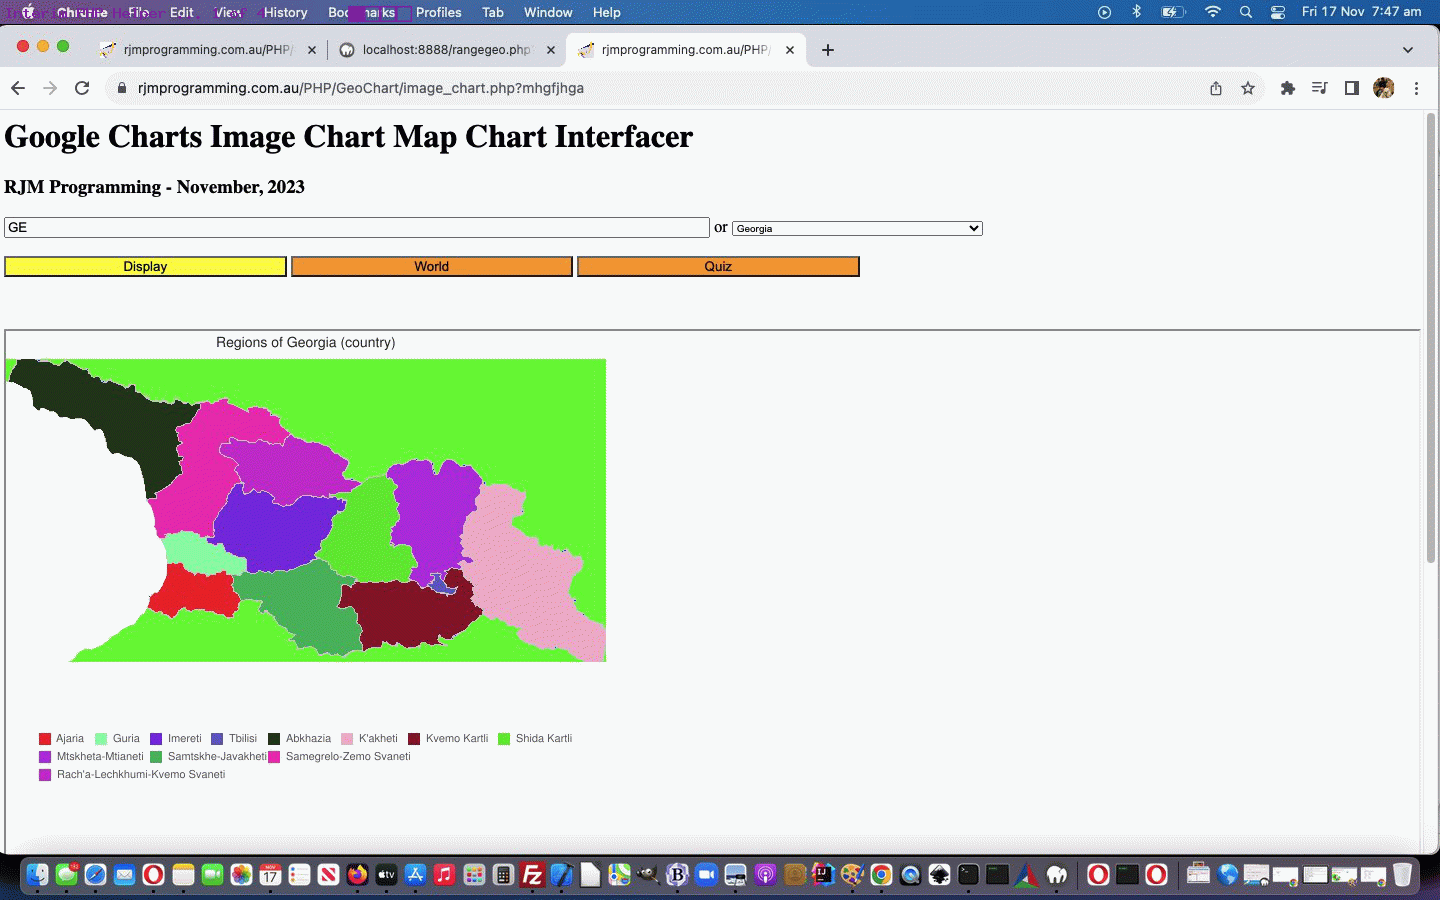1440x900 pixels.
Task: Click the extensions puzzle icon in Chrome toolbar
Action: 1288,88
